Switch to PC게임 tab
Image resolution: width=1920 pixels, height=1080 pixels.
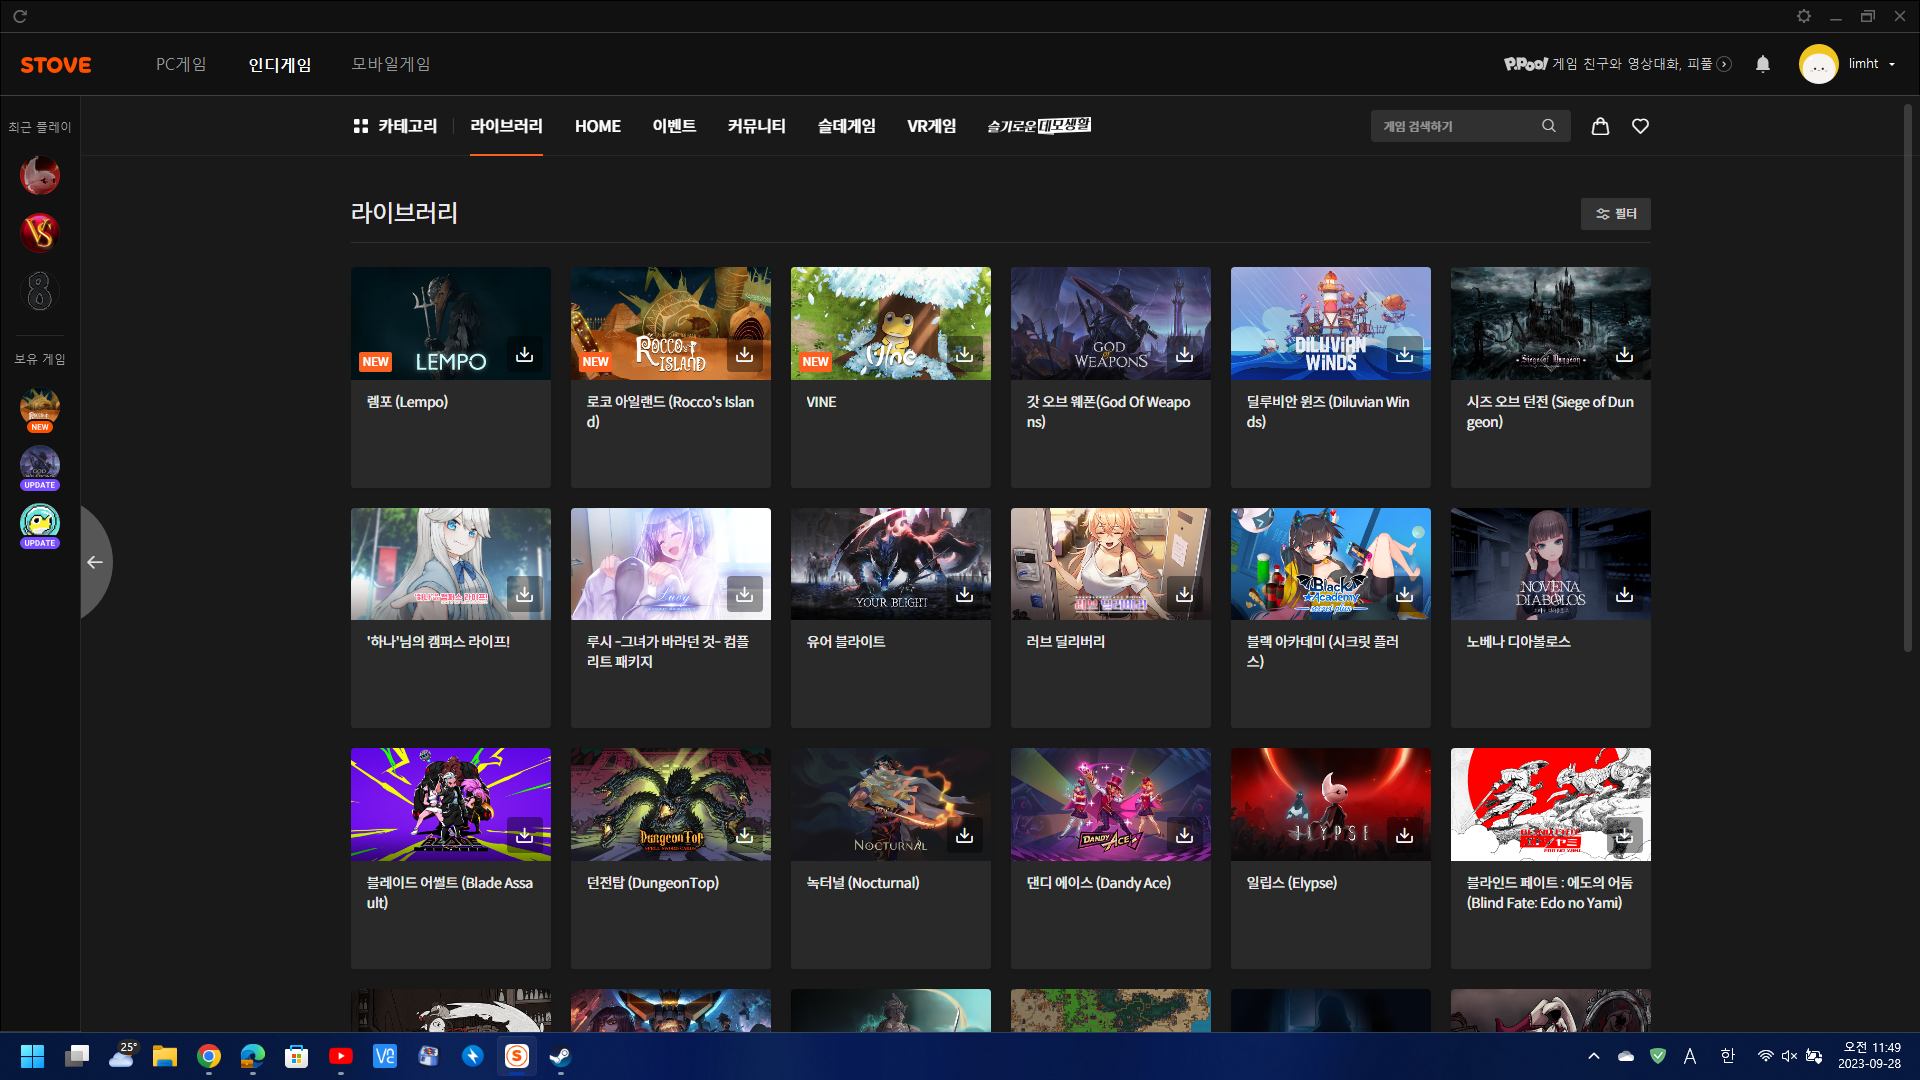(x=181, y=64)
